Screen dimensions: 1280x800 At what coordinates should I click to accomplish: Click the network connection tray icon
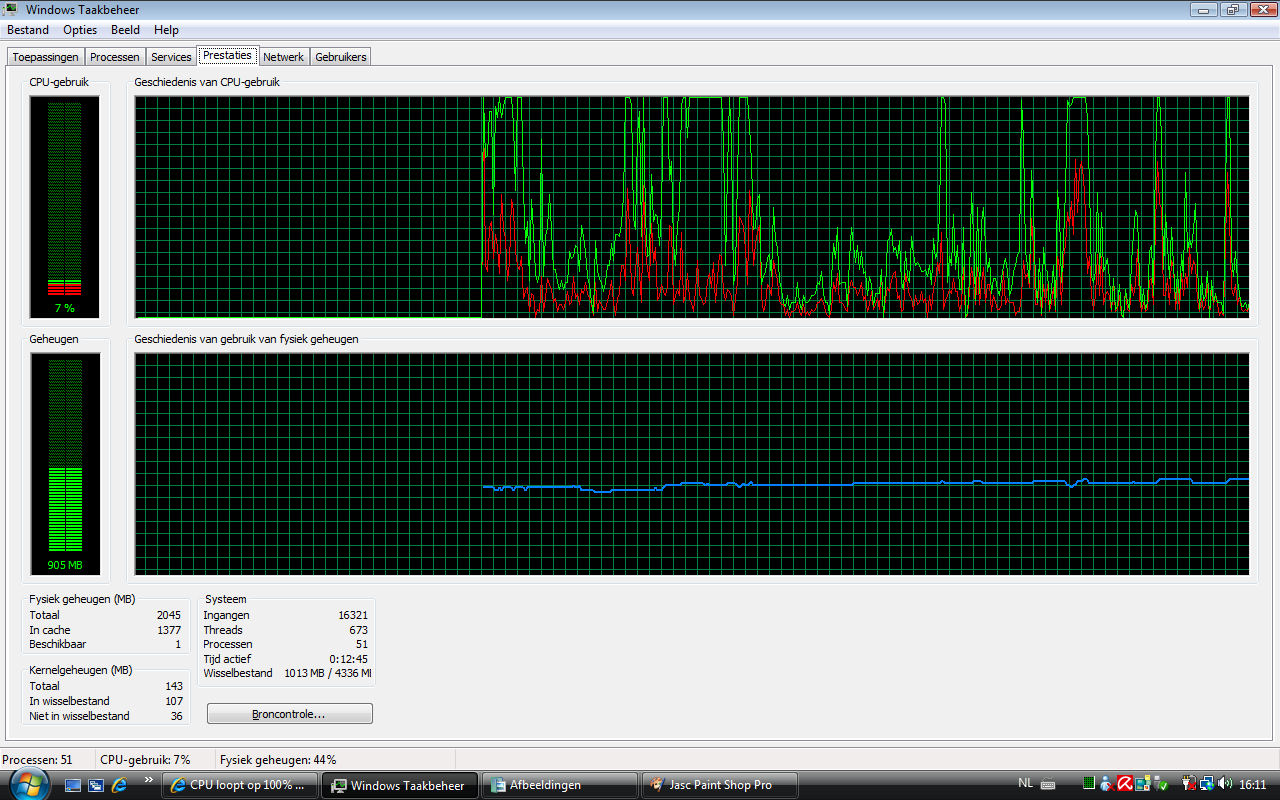click(1207, 784)
